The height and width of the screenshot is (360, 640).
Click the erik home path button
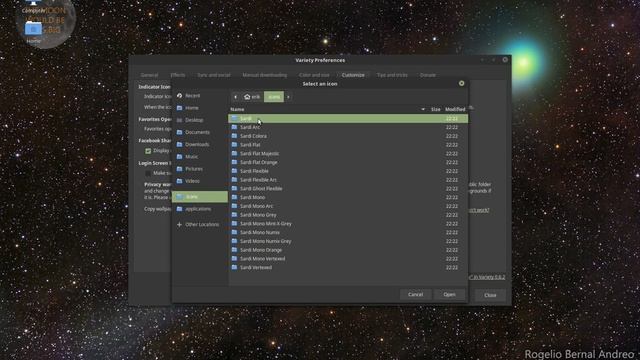click(252, 97)
